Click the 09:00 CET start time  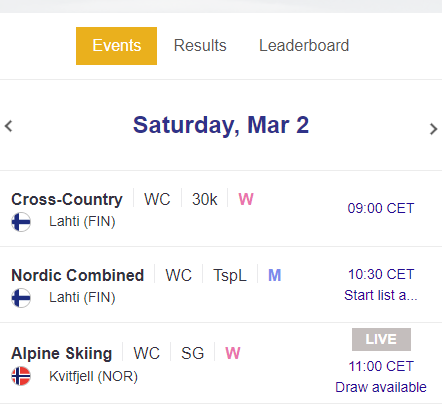click(381, 208)
